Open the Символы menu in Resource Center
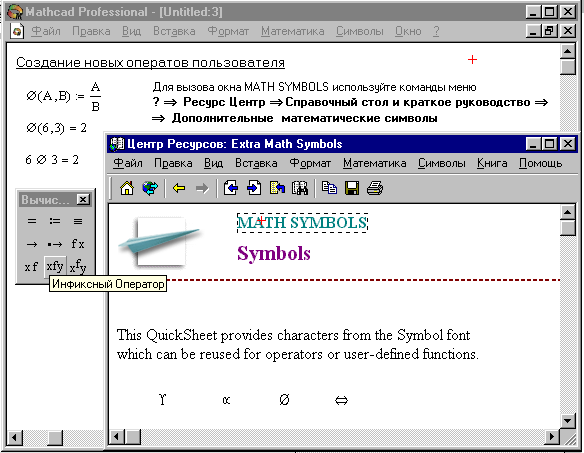This screenshot has width=584, height=453. coord(441,163)
